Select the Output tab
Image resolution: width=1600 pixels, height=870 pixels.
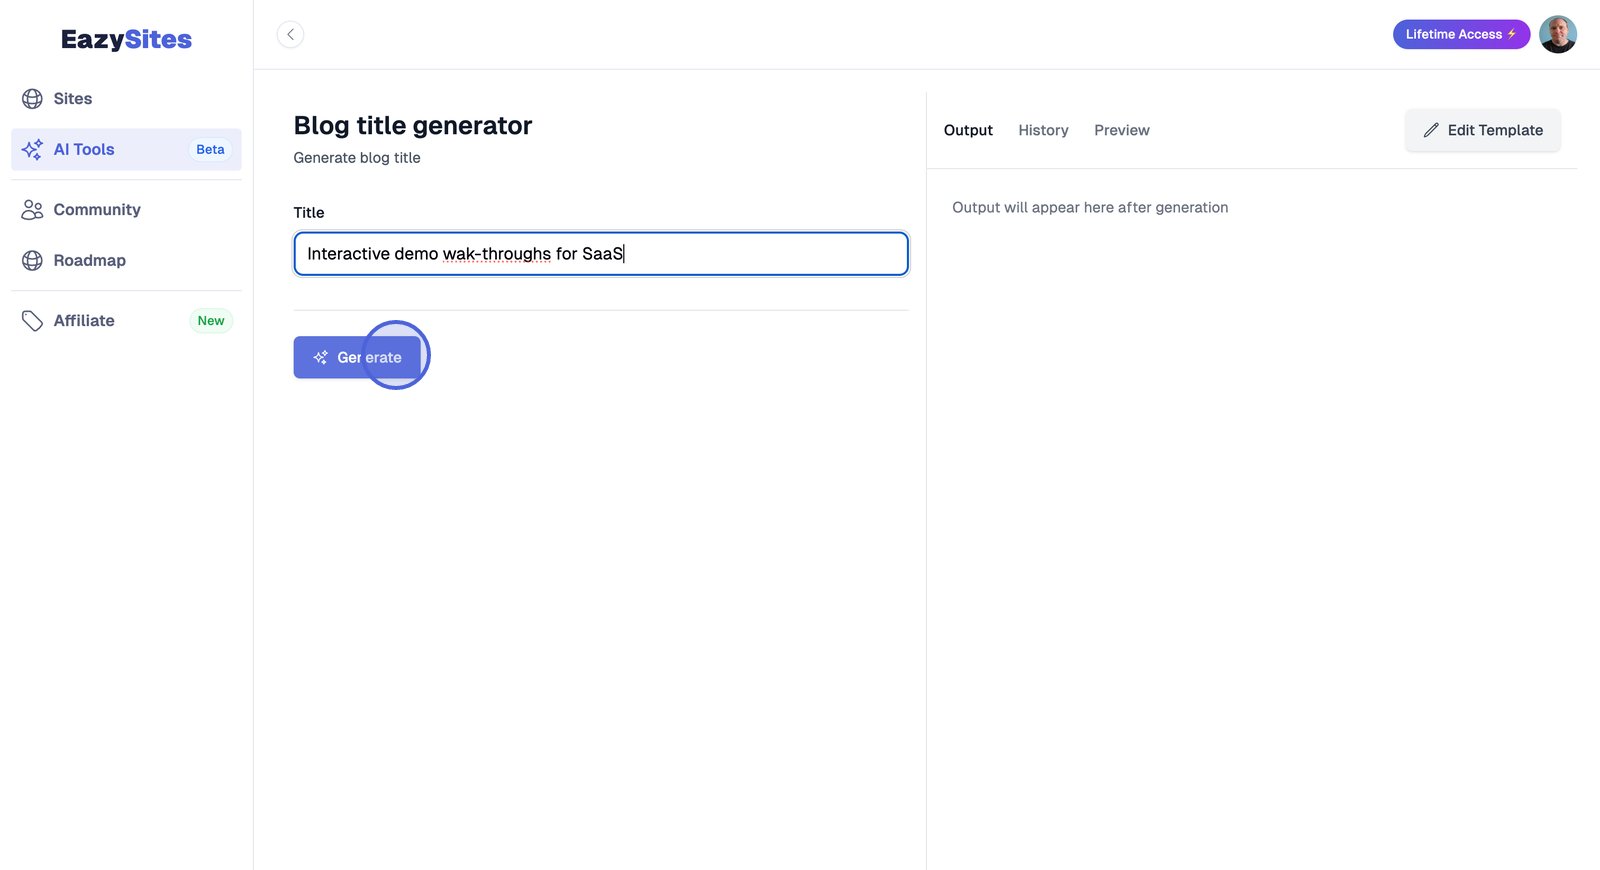tap(968, 130)
